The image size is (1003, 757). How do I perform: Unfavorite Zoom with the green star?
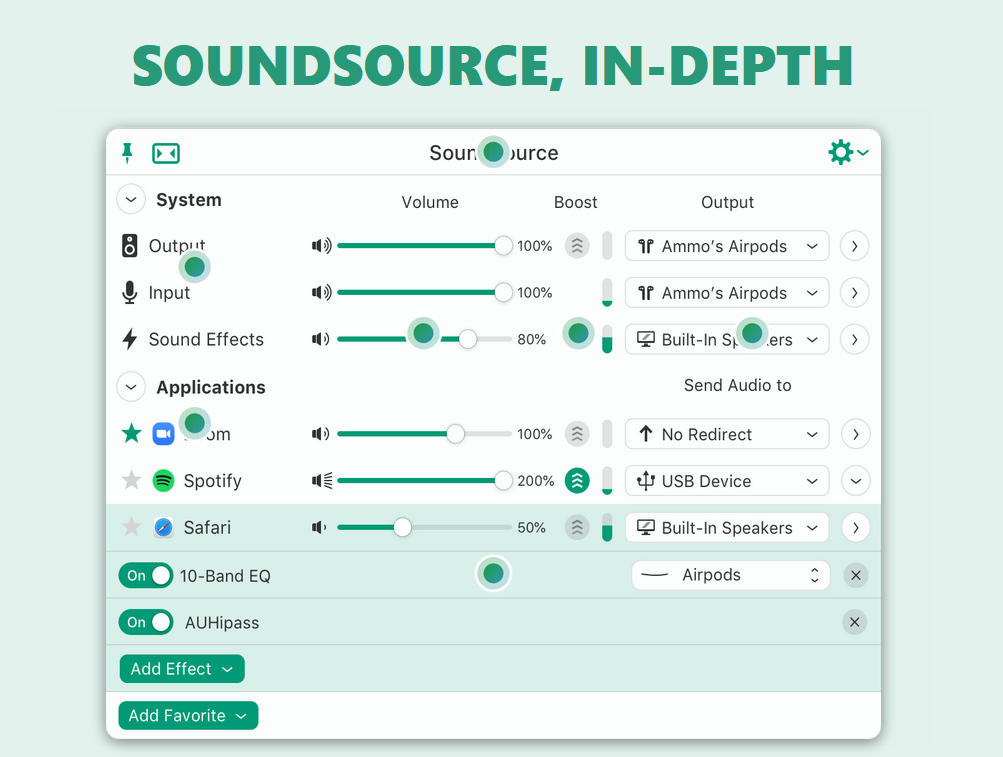click(132, 433)
